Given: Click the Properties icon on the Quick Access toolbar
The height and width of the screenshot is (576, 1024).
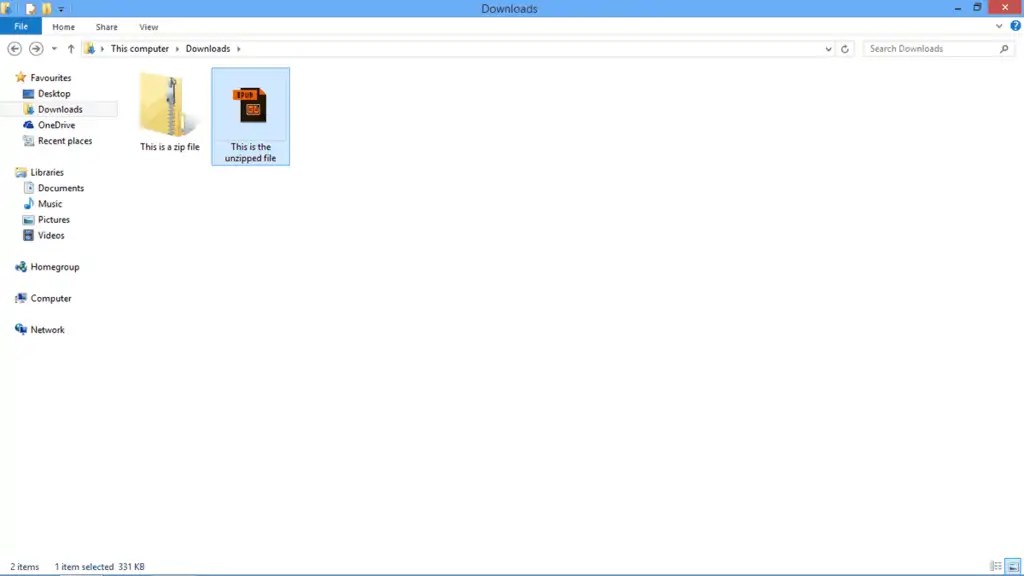Looking at the screenshot, I should coord(30,8).
